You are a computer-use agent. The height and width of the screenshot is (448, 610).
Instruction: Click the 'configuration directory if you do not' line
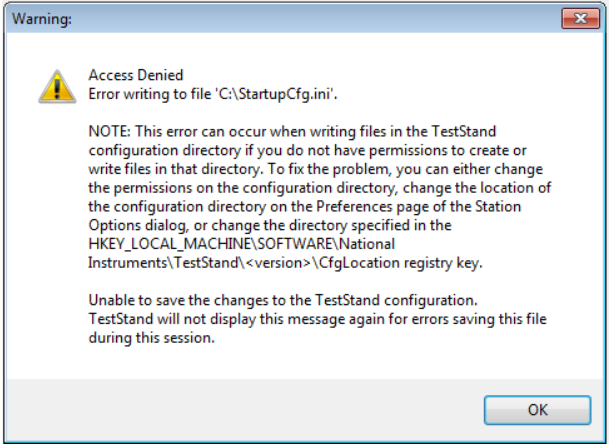click(307, 150)
